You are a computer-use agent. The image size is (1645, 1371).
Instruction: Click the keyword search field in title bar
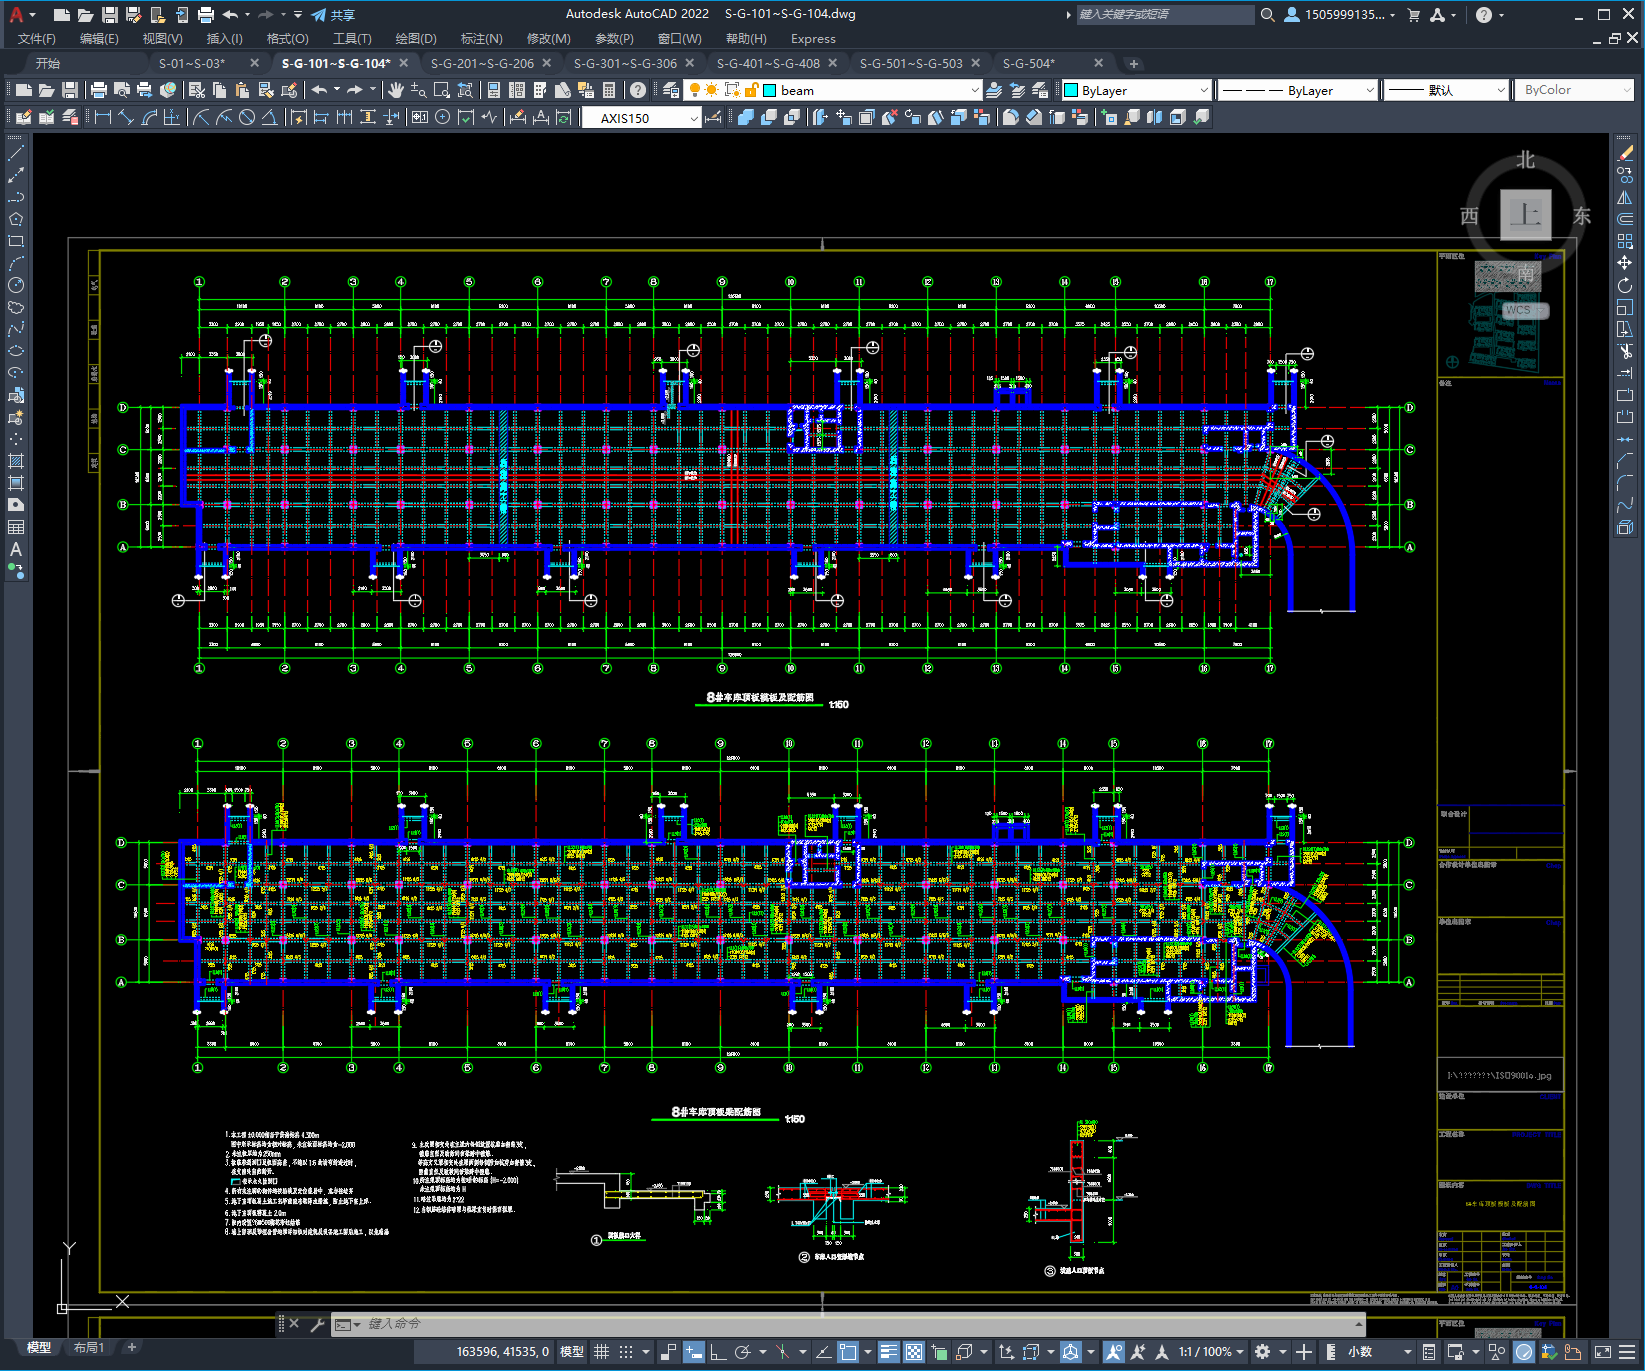(1165, 15)
